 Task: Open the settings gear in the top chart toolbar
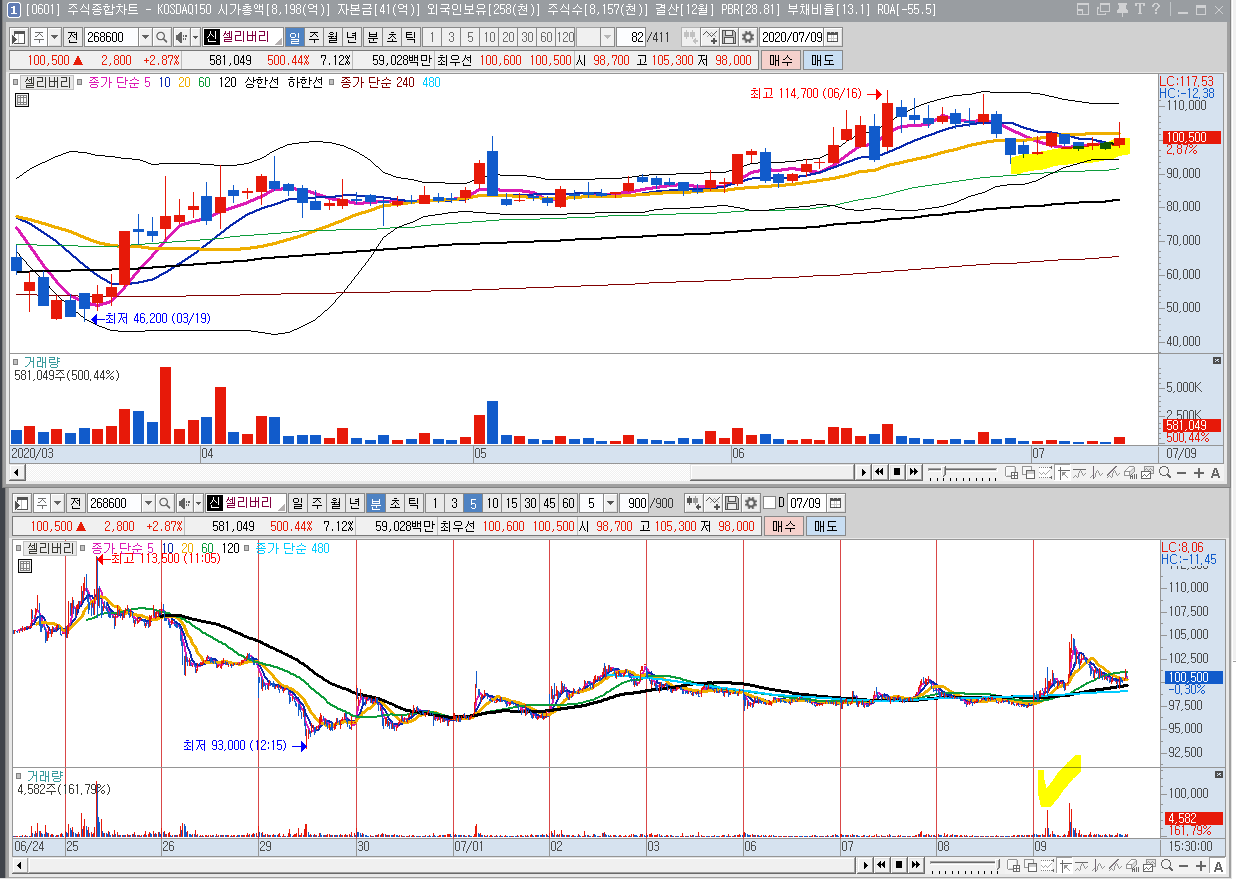(748, 37)
